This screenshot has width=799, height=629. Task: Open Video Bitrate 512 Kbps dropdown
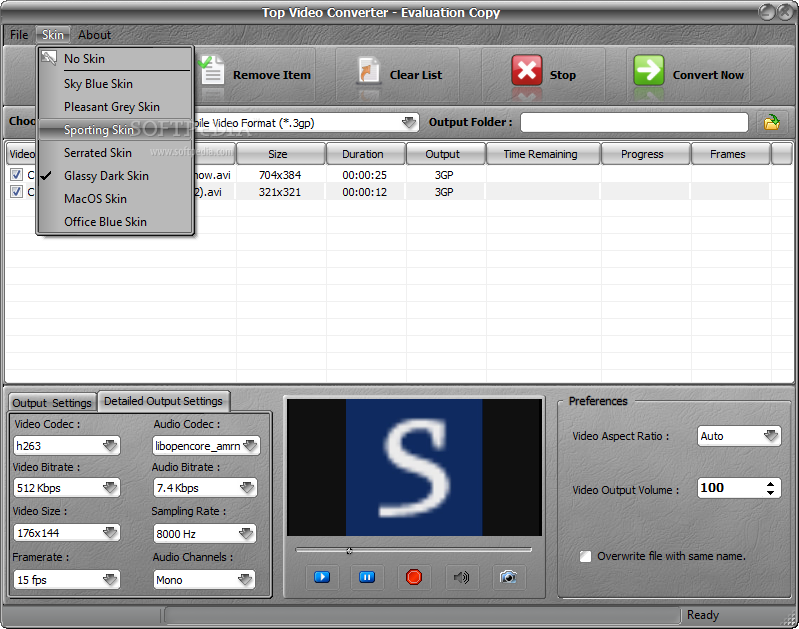click(x=110, y=488)
